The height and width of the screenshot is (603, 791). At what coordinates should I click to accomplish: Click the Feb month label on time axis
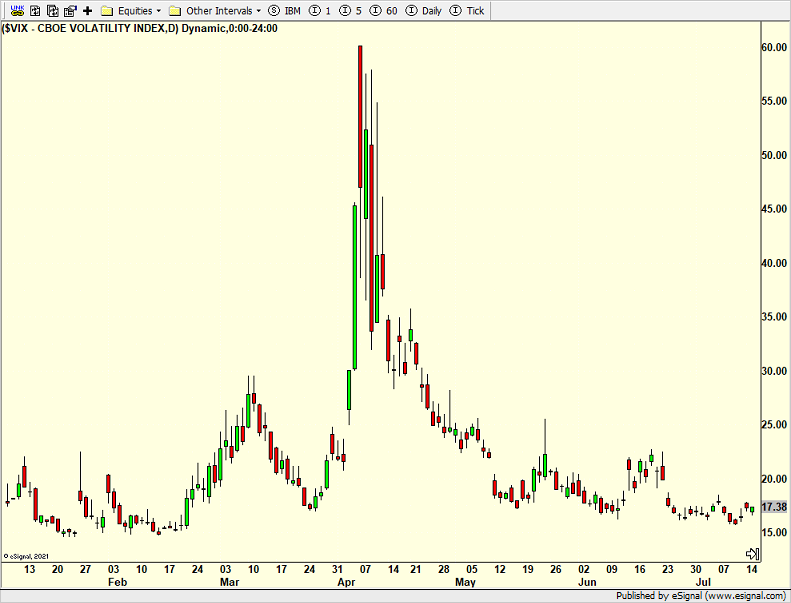[x=118, y=582]
